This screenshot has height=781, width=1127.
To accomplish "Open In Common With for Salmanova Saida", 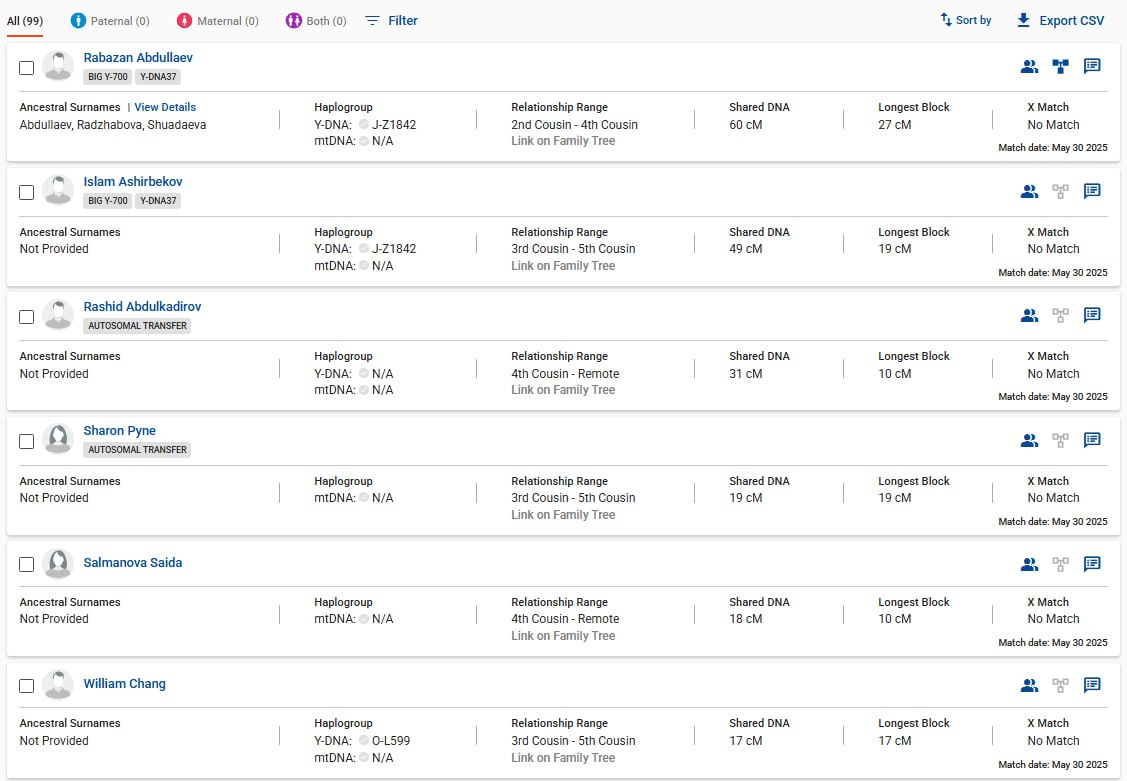I will pos(1029,565).
